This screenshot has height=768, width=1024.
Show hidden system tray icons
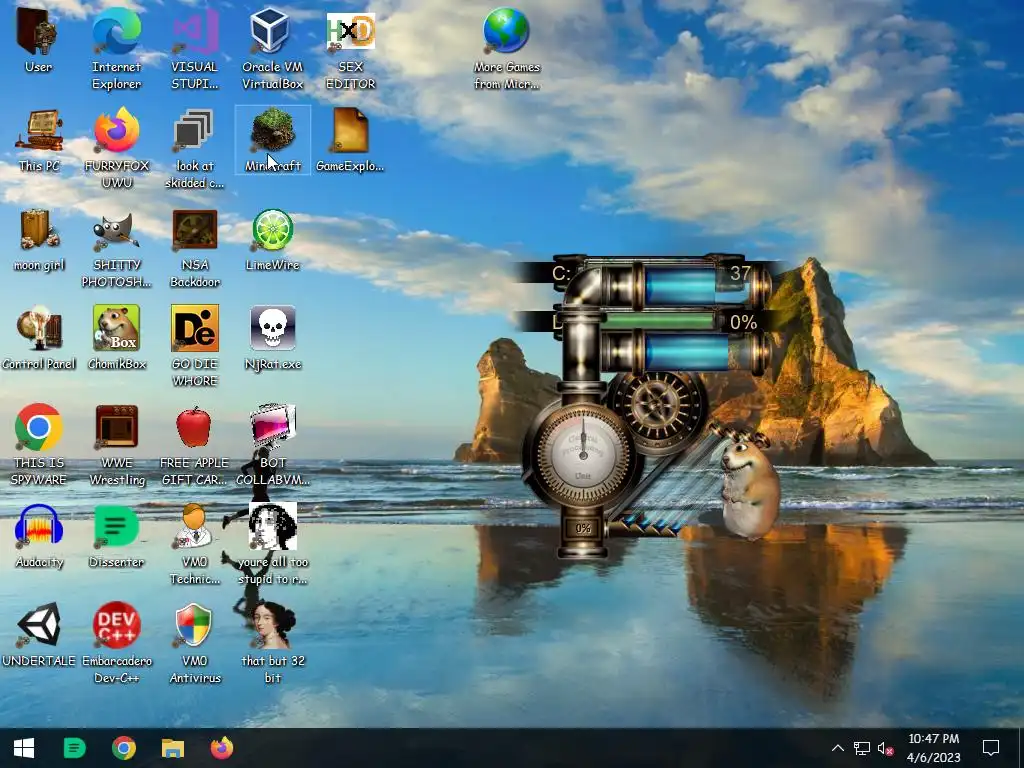(838, 748)
